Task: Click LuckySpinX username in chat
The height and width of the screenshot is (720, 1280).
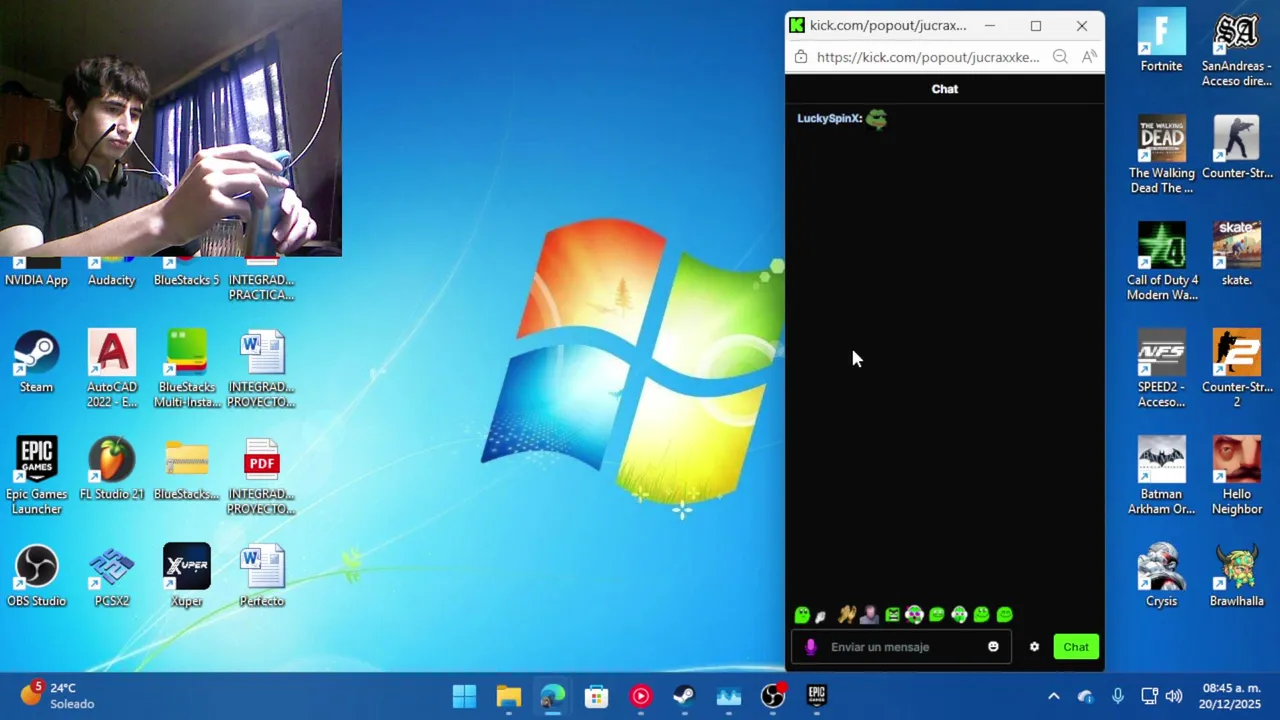Action: tap(829, 119)
